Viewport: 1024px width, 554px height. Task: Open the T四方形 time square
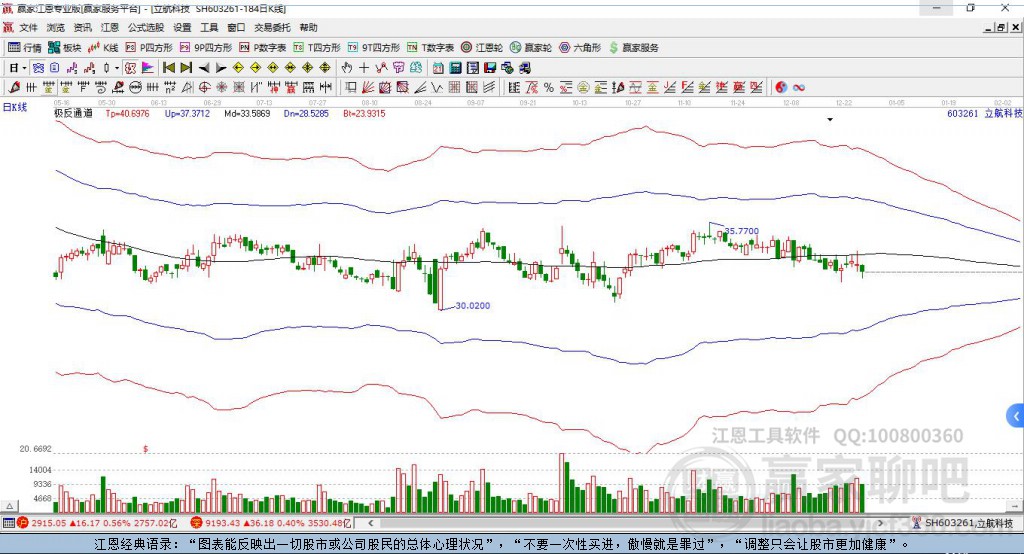click(317, 48)
